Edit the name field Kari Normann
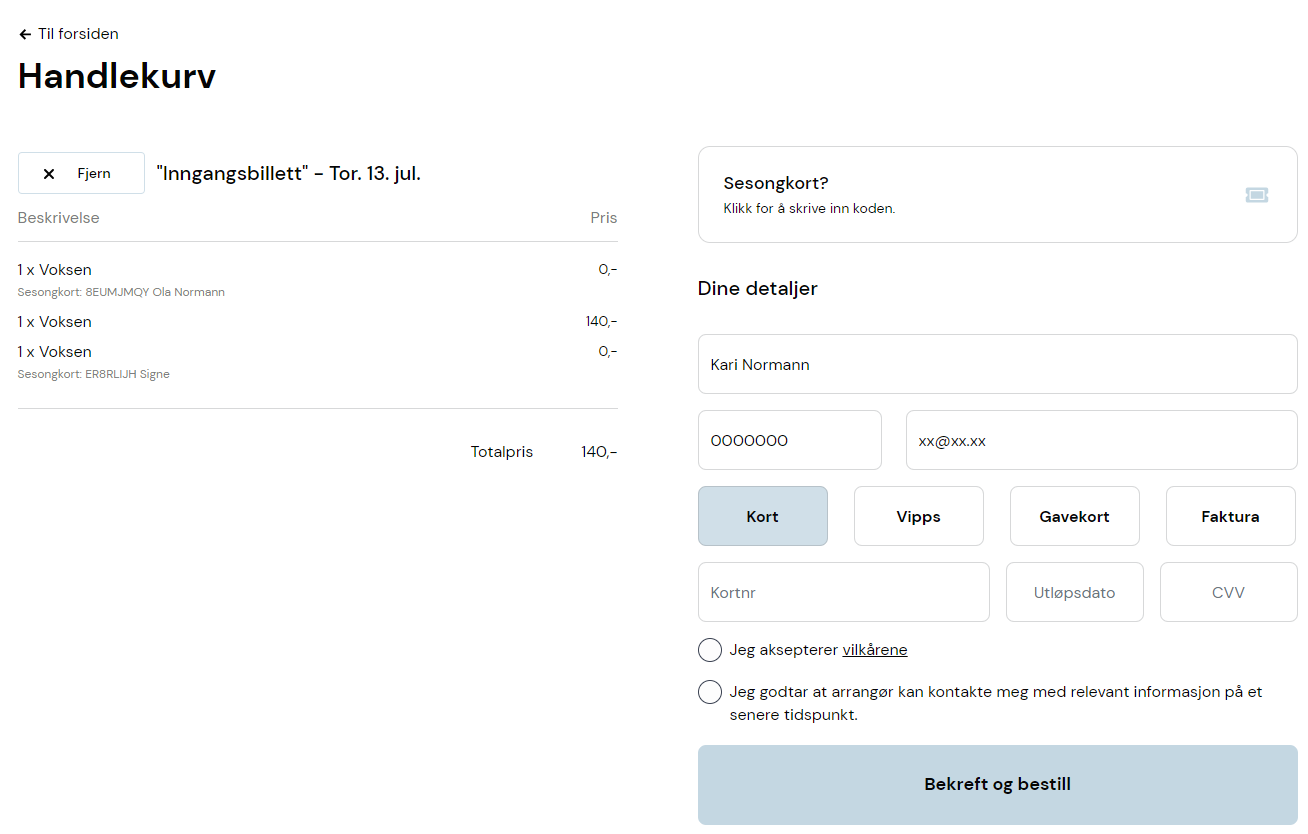This screenshot has width=1308, height=834. tap(998, 364)
